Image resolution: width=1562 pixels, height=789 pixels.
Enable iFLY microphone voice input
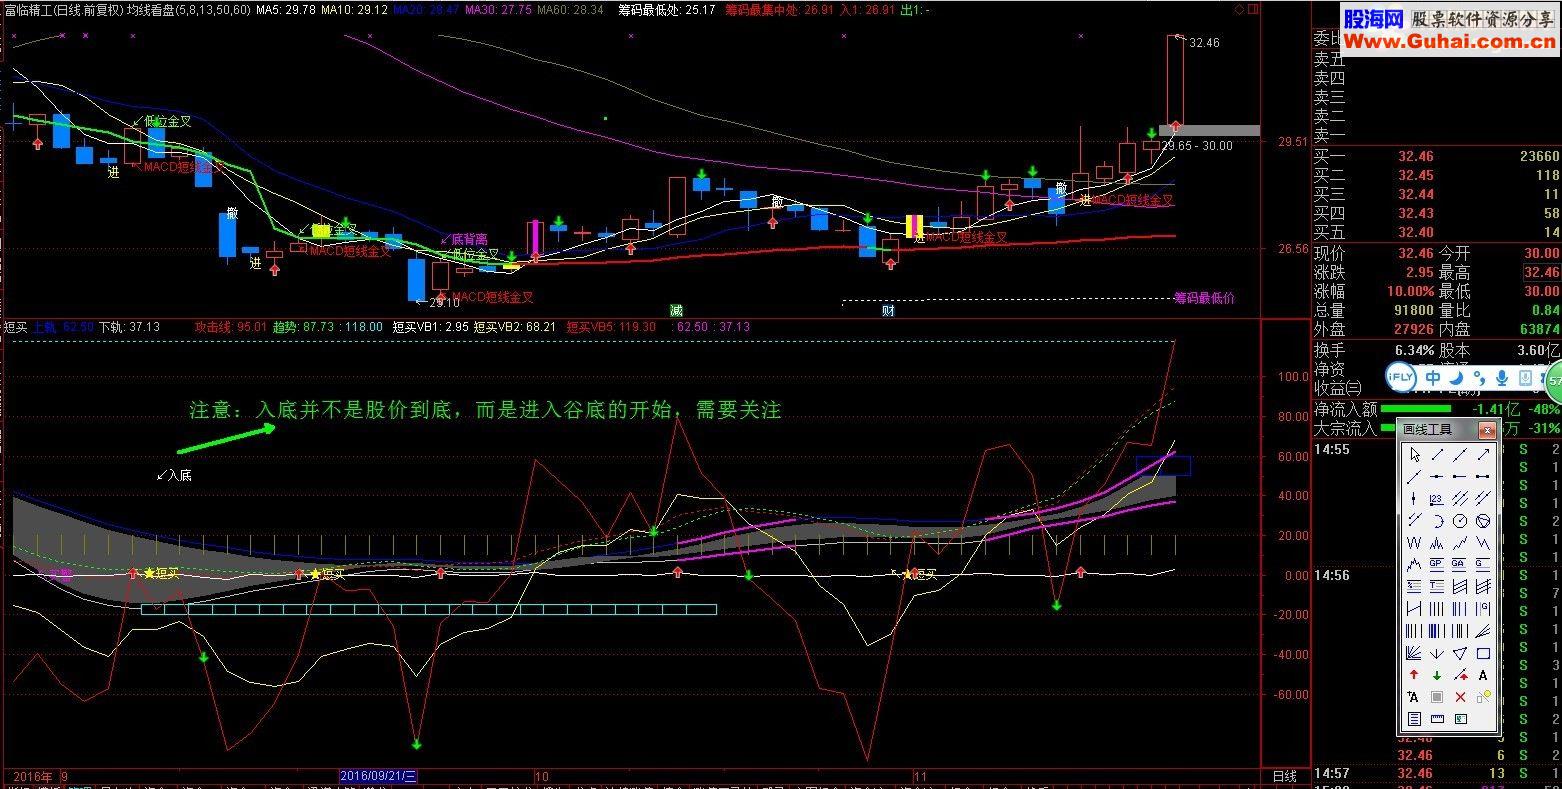(1503, 378)
